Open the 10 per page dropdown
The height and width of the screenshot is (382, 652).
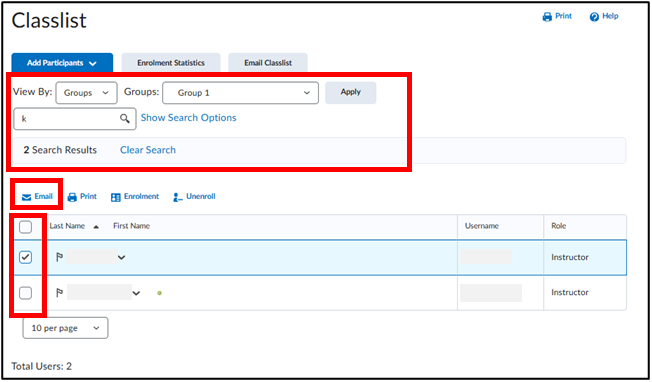pyautogui.click(x=65, y=328)
